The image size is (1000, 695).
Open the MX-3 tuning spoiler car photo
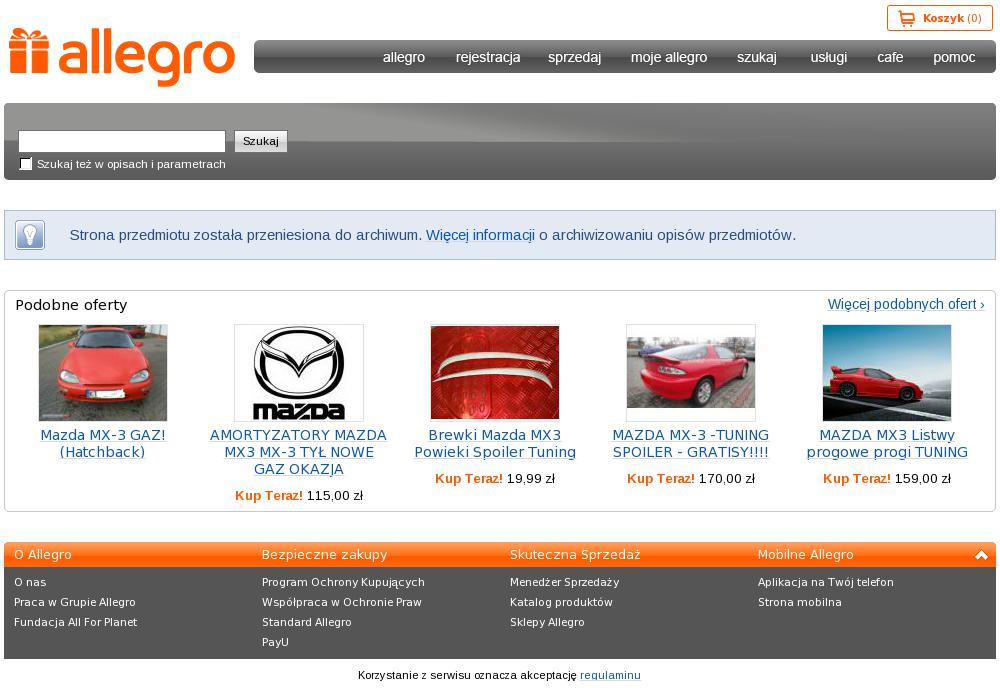[691, 373]
